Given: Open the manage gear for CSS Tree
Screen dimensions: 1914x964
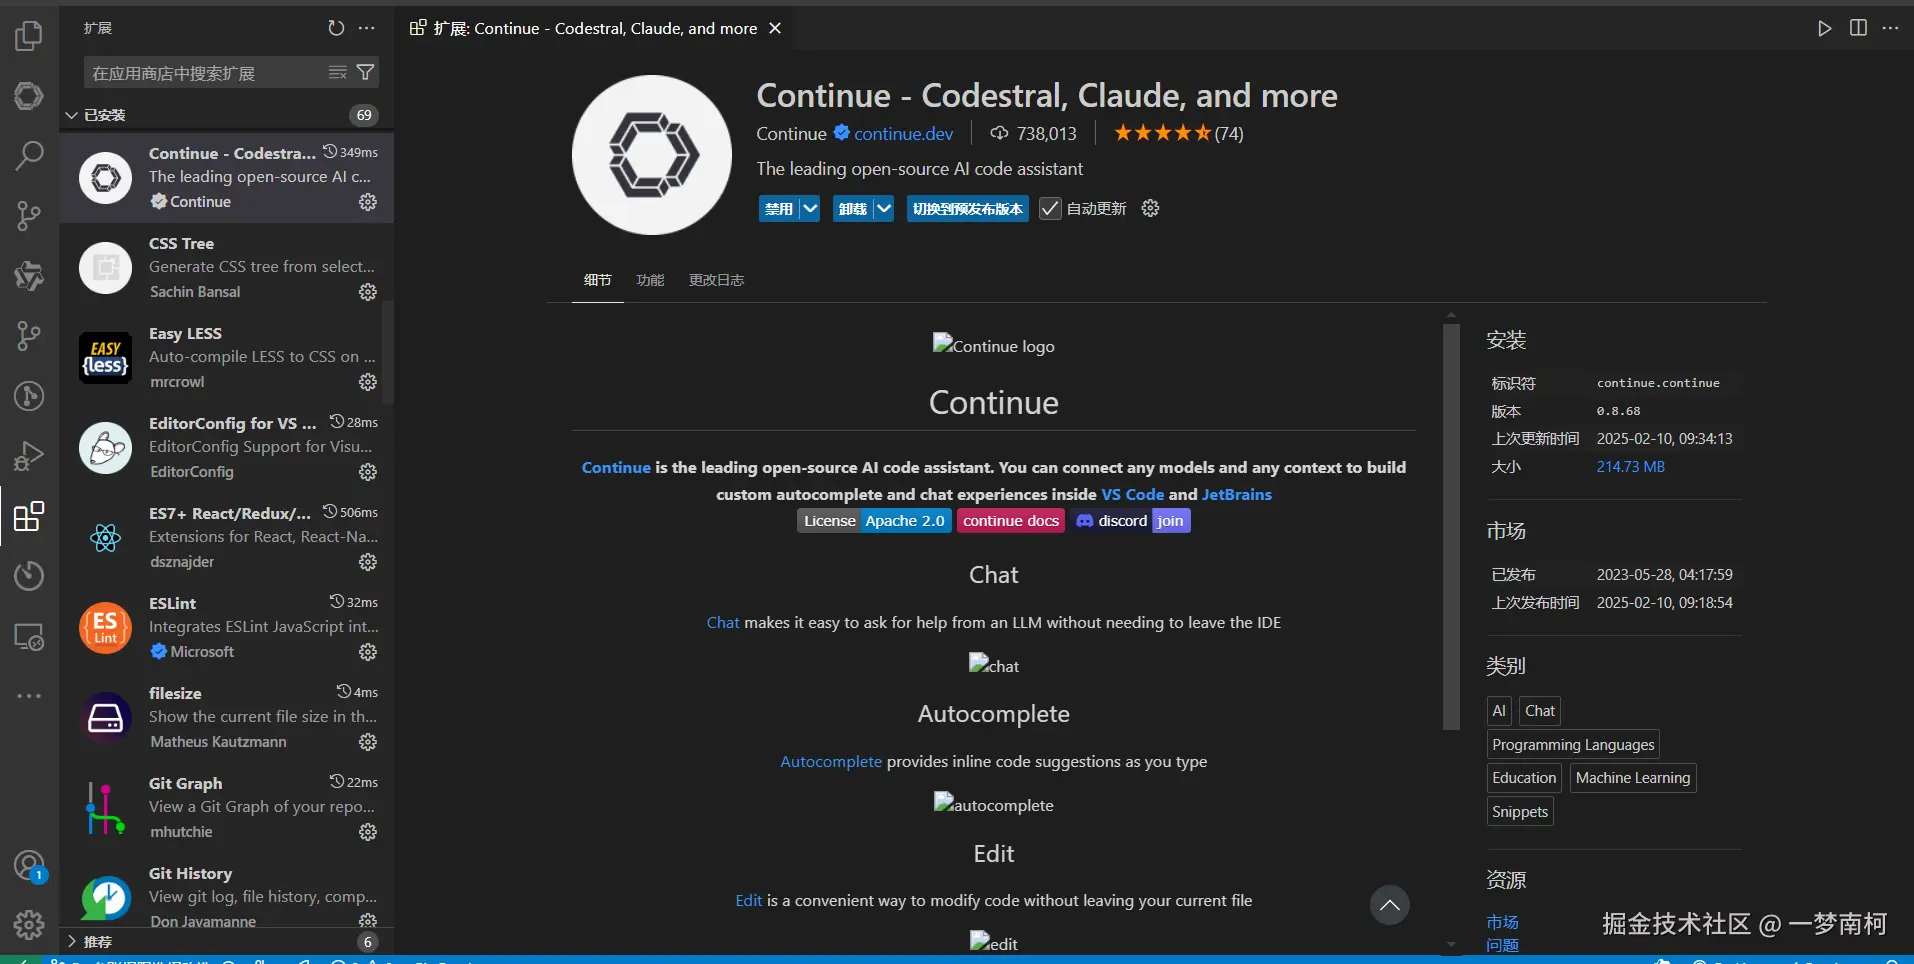Looking at the screenshot, I should [x=368, y=292].
